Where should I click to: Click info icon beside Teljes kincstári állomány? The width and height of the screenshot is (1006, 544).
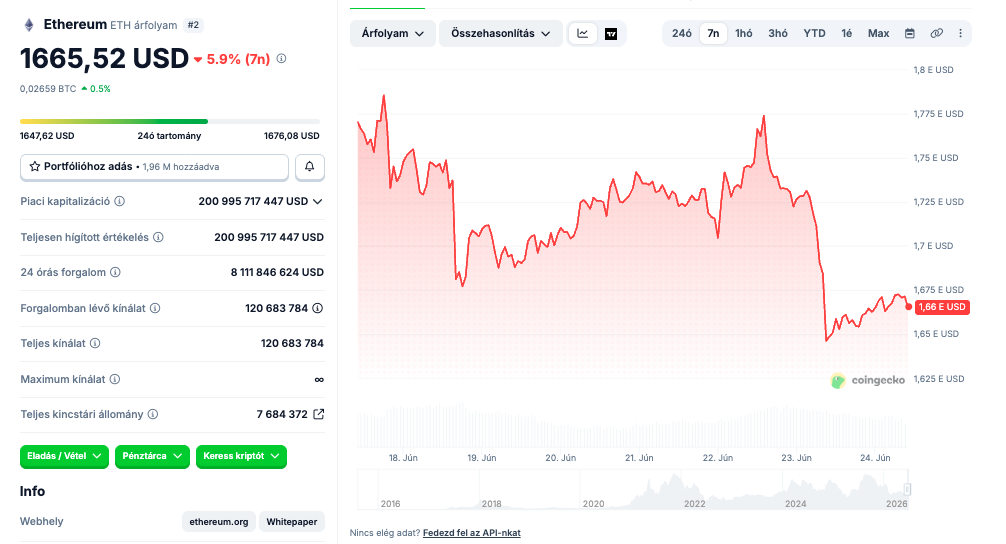click(x=153, y=414)
